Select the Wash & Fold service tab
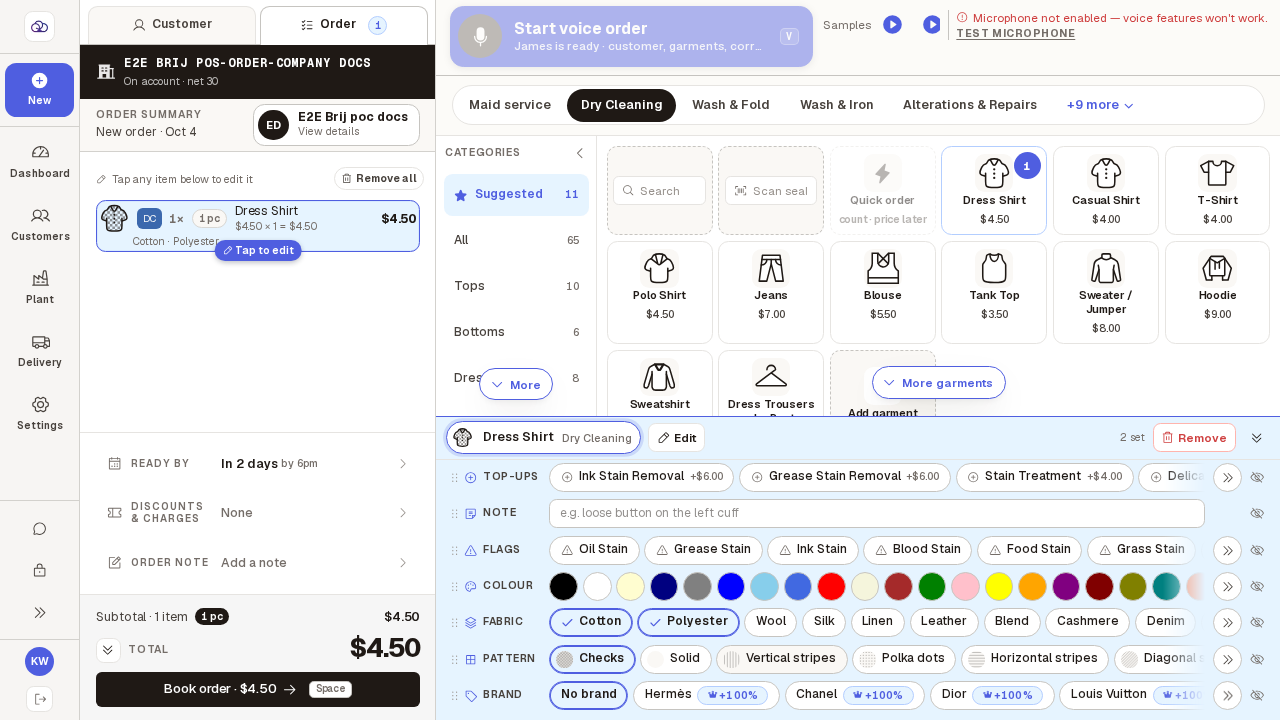 click(731, 105)
